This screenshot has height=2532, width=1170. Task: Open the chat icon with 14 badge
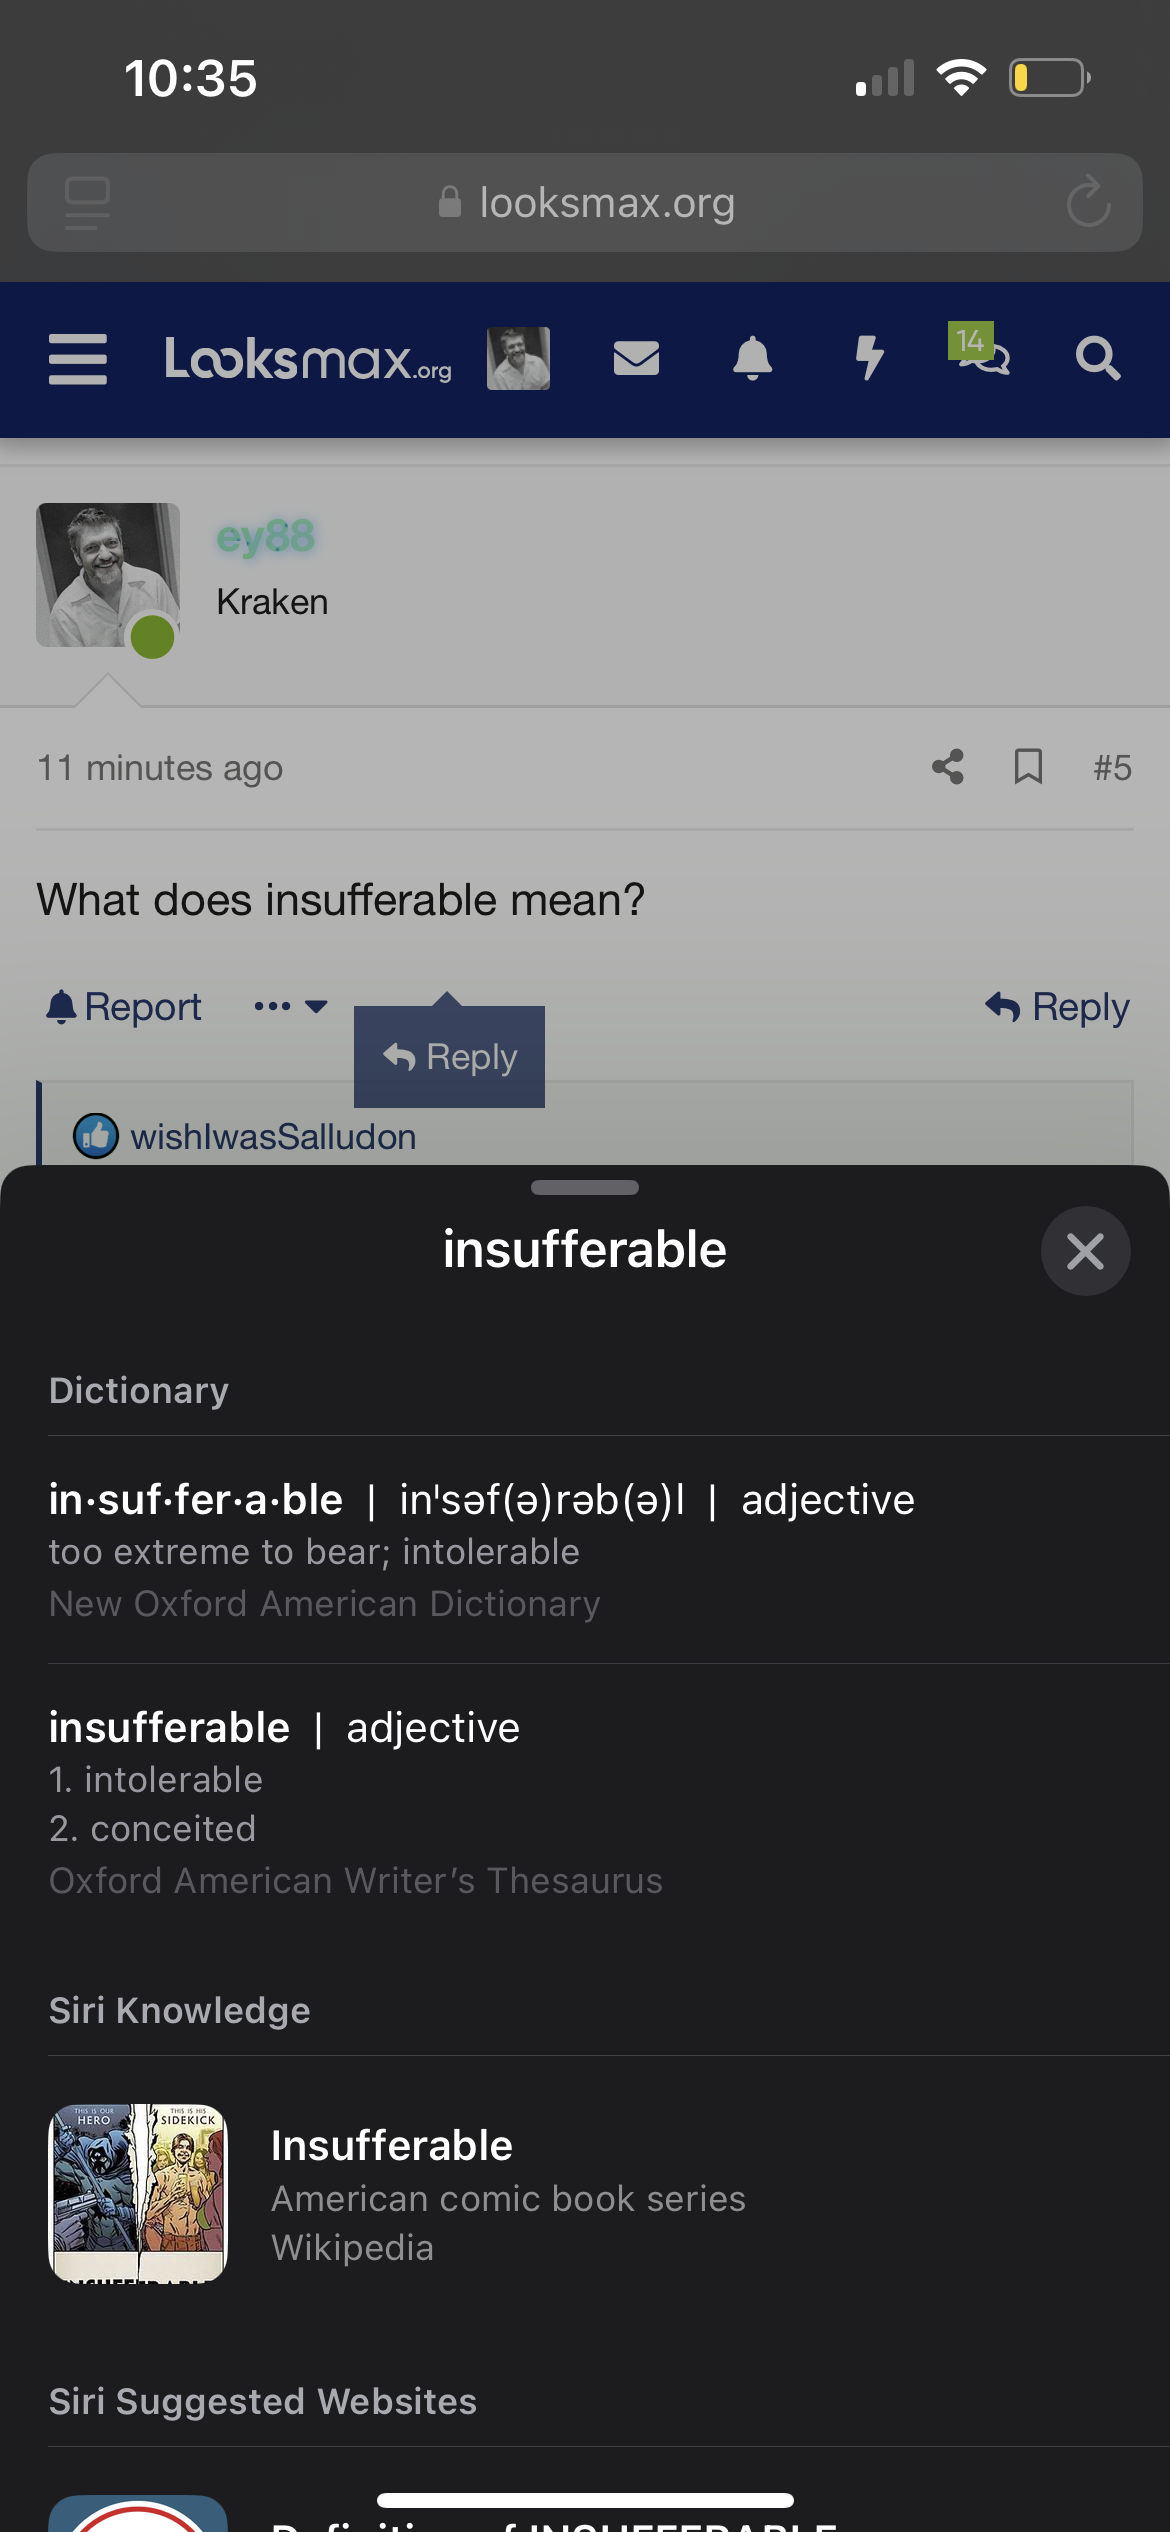982,352
